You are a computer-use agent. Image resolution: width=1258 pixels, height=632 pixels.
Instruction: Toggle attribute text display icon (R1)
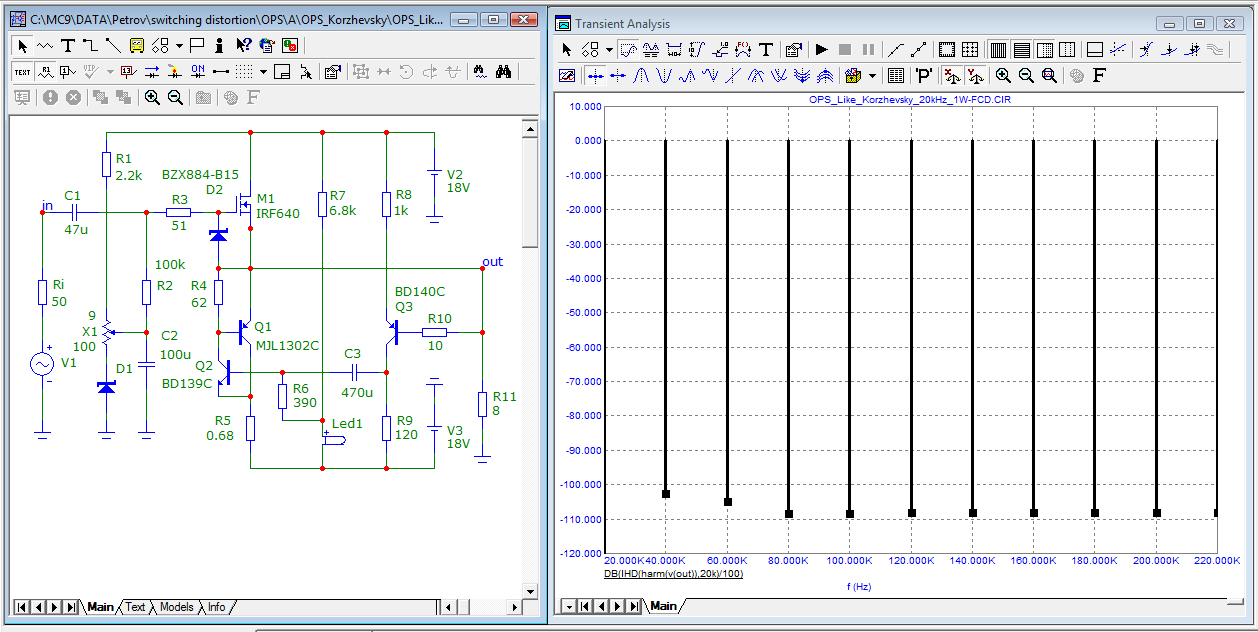[x=45, y=72]
